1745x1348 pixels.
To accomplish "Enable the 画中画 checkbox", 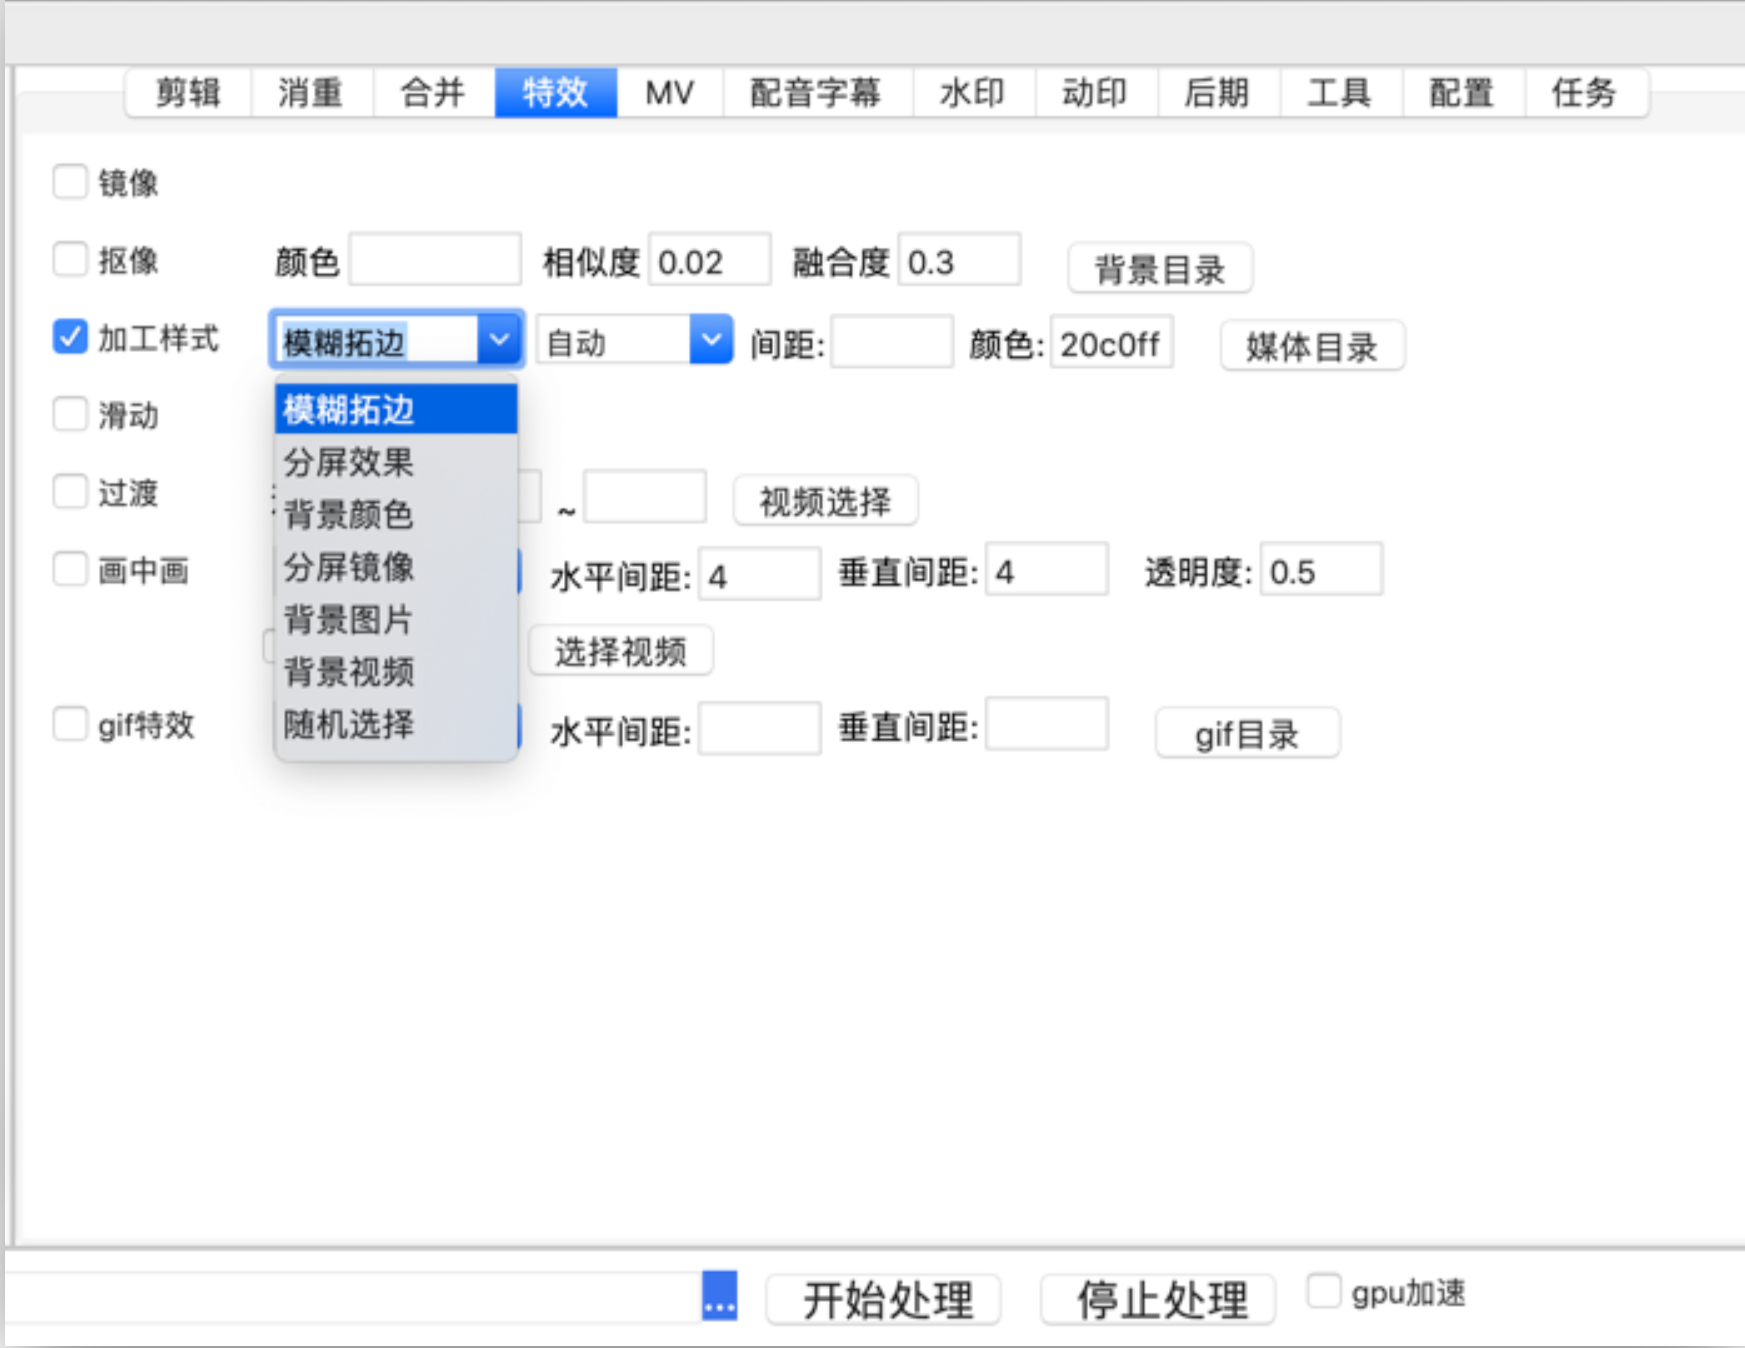I will 70,569.
